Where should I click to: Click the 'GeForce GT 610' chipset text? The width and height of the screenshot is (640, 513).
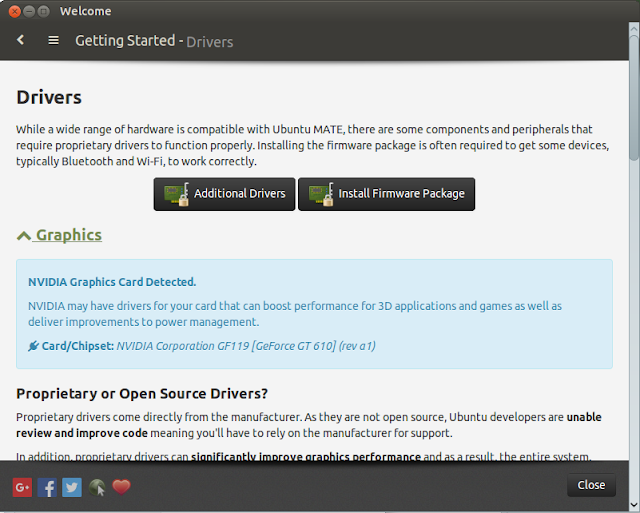tap(295, 346)
